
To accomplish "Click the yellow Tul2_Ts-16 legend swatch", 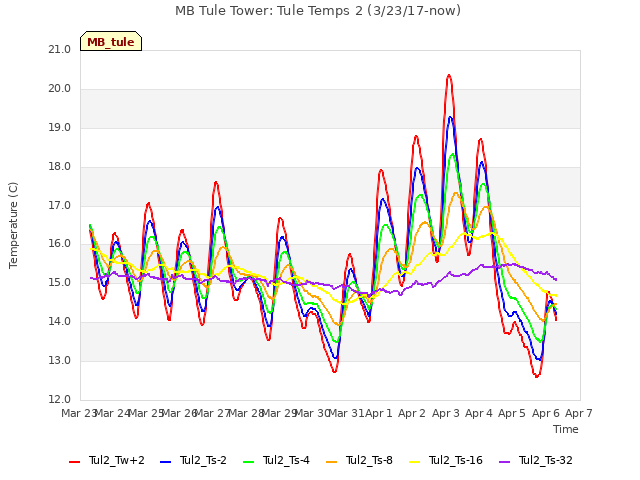I will click(x=414, y=461).
